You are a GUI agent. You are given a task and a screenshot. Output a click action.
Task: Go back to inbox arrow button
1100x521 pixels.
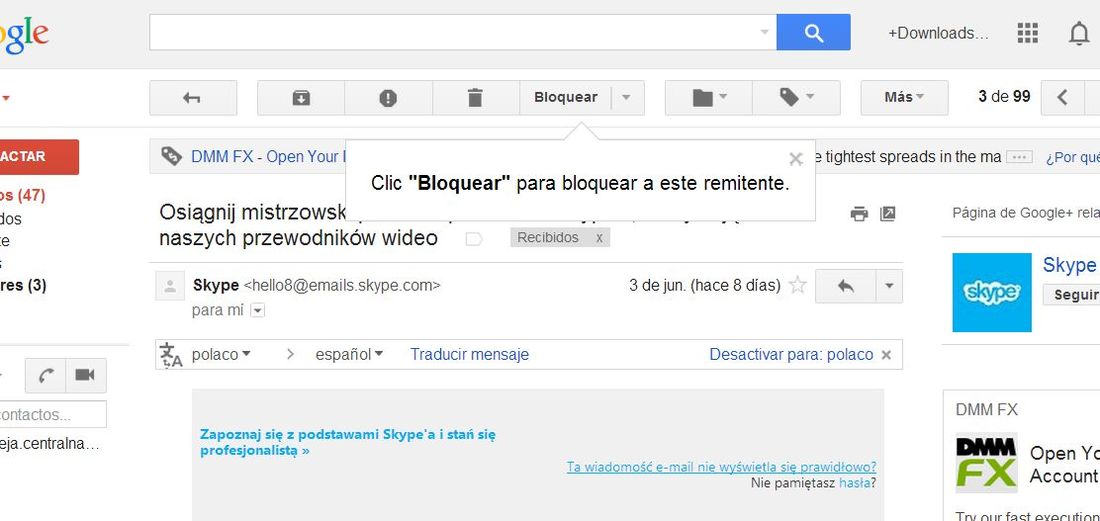tap(193, 97)
